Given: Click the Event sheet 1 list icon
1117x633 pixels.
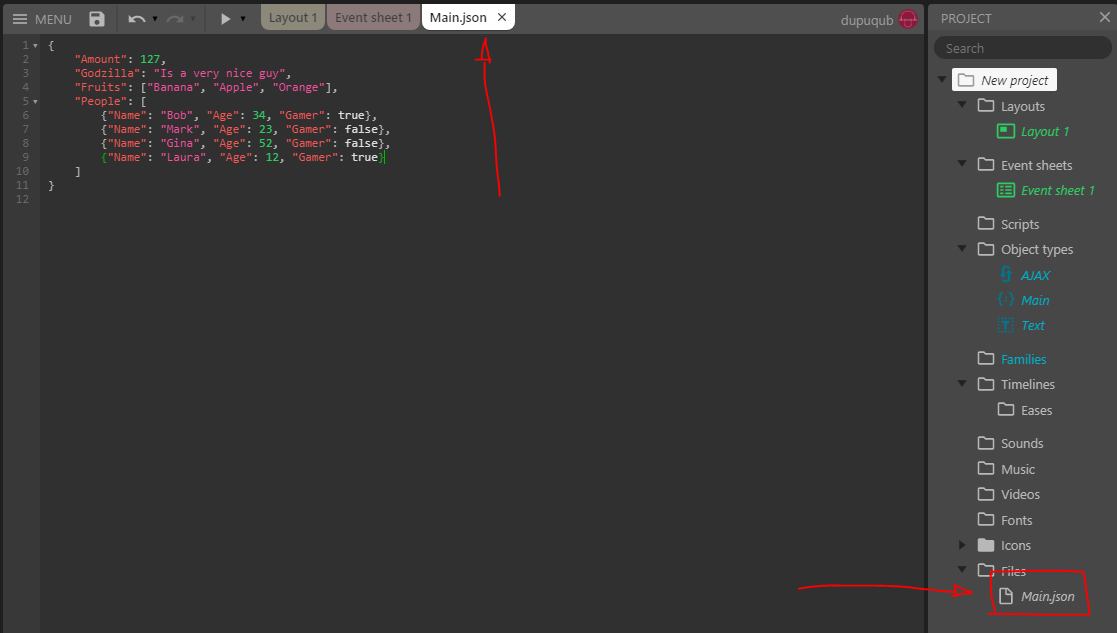Looking at the screenshot, I should [1006, 190].
